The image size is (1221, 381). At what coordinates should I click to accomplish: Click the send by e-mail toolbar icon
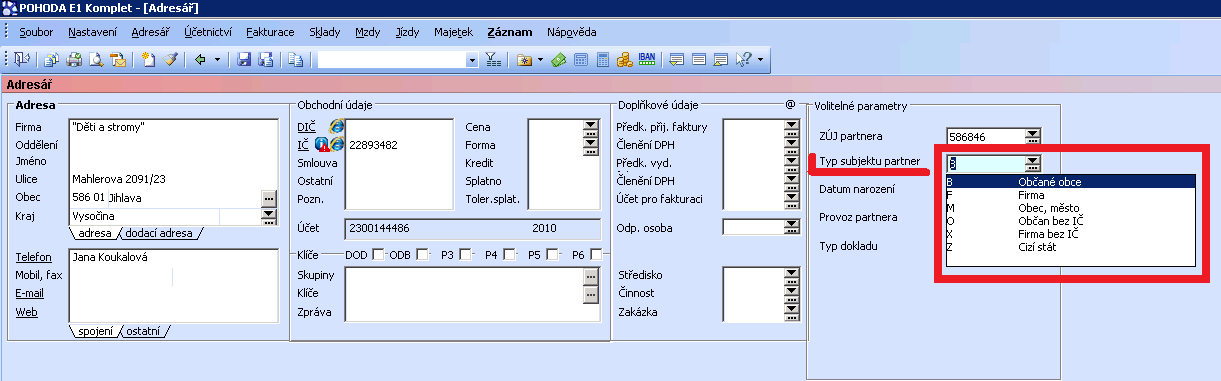click(117, 60)
